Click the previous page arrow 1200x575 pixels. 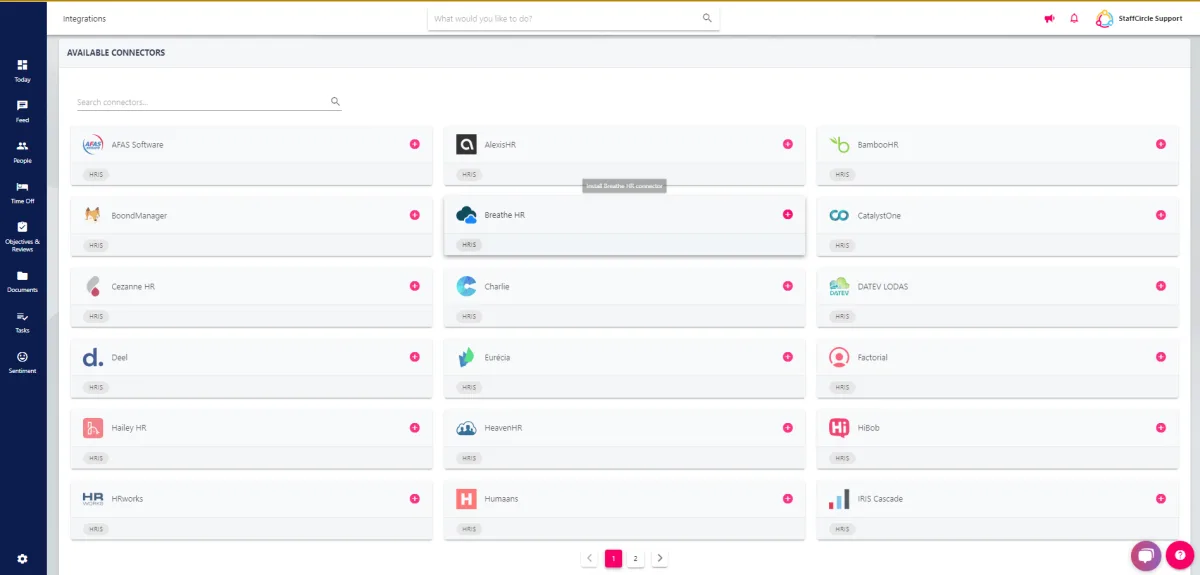[590, 558]
